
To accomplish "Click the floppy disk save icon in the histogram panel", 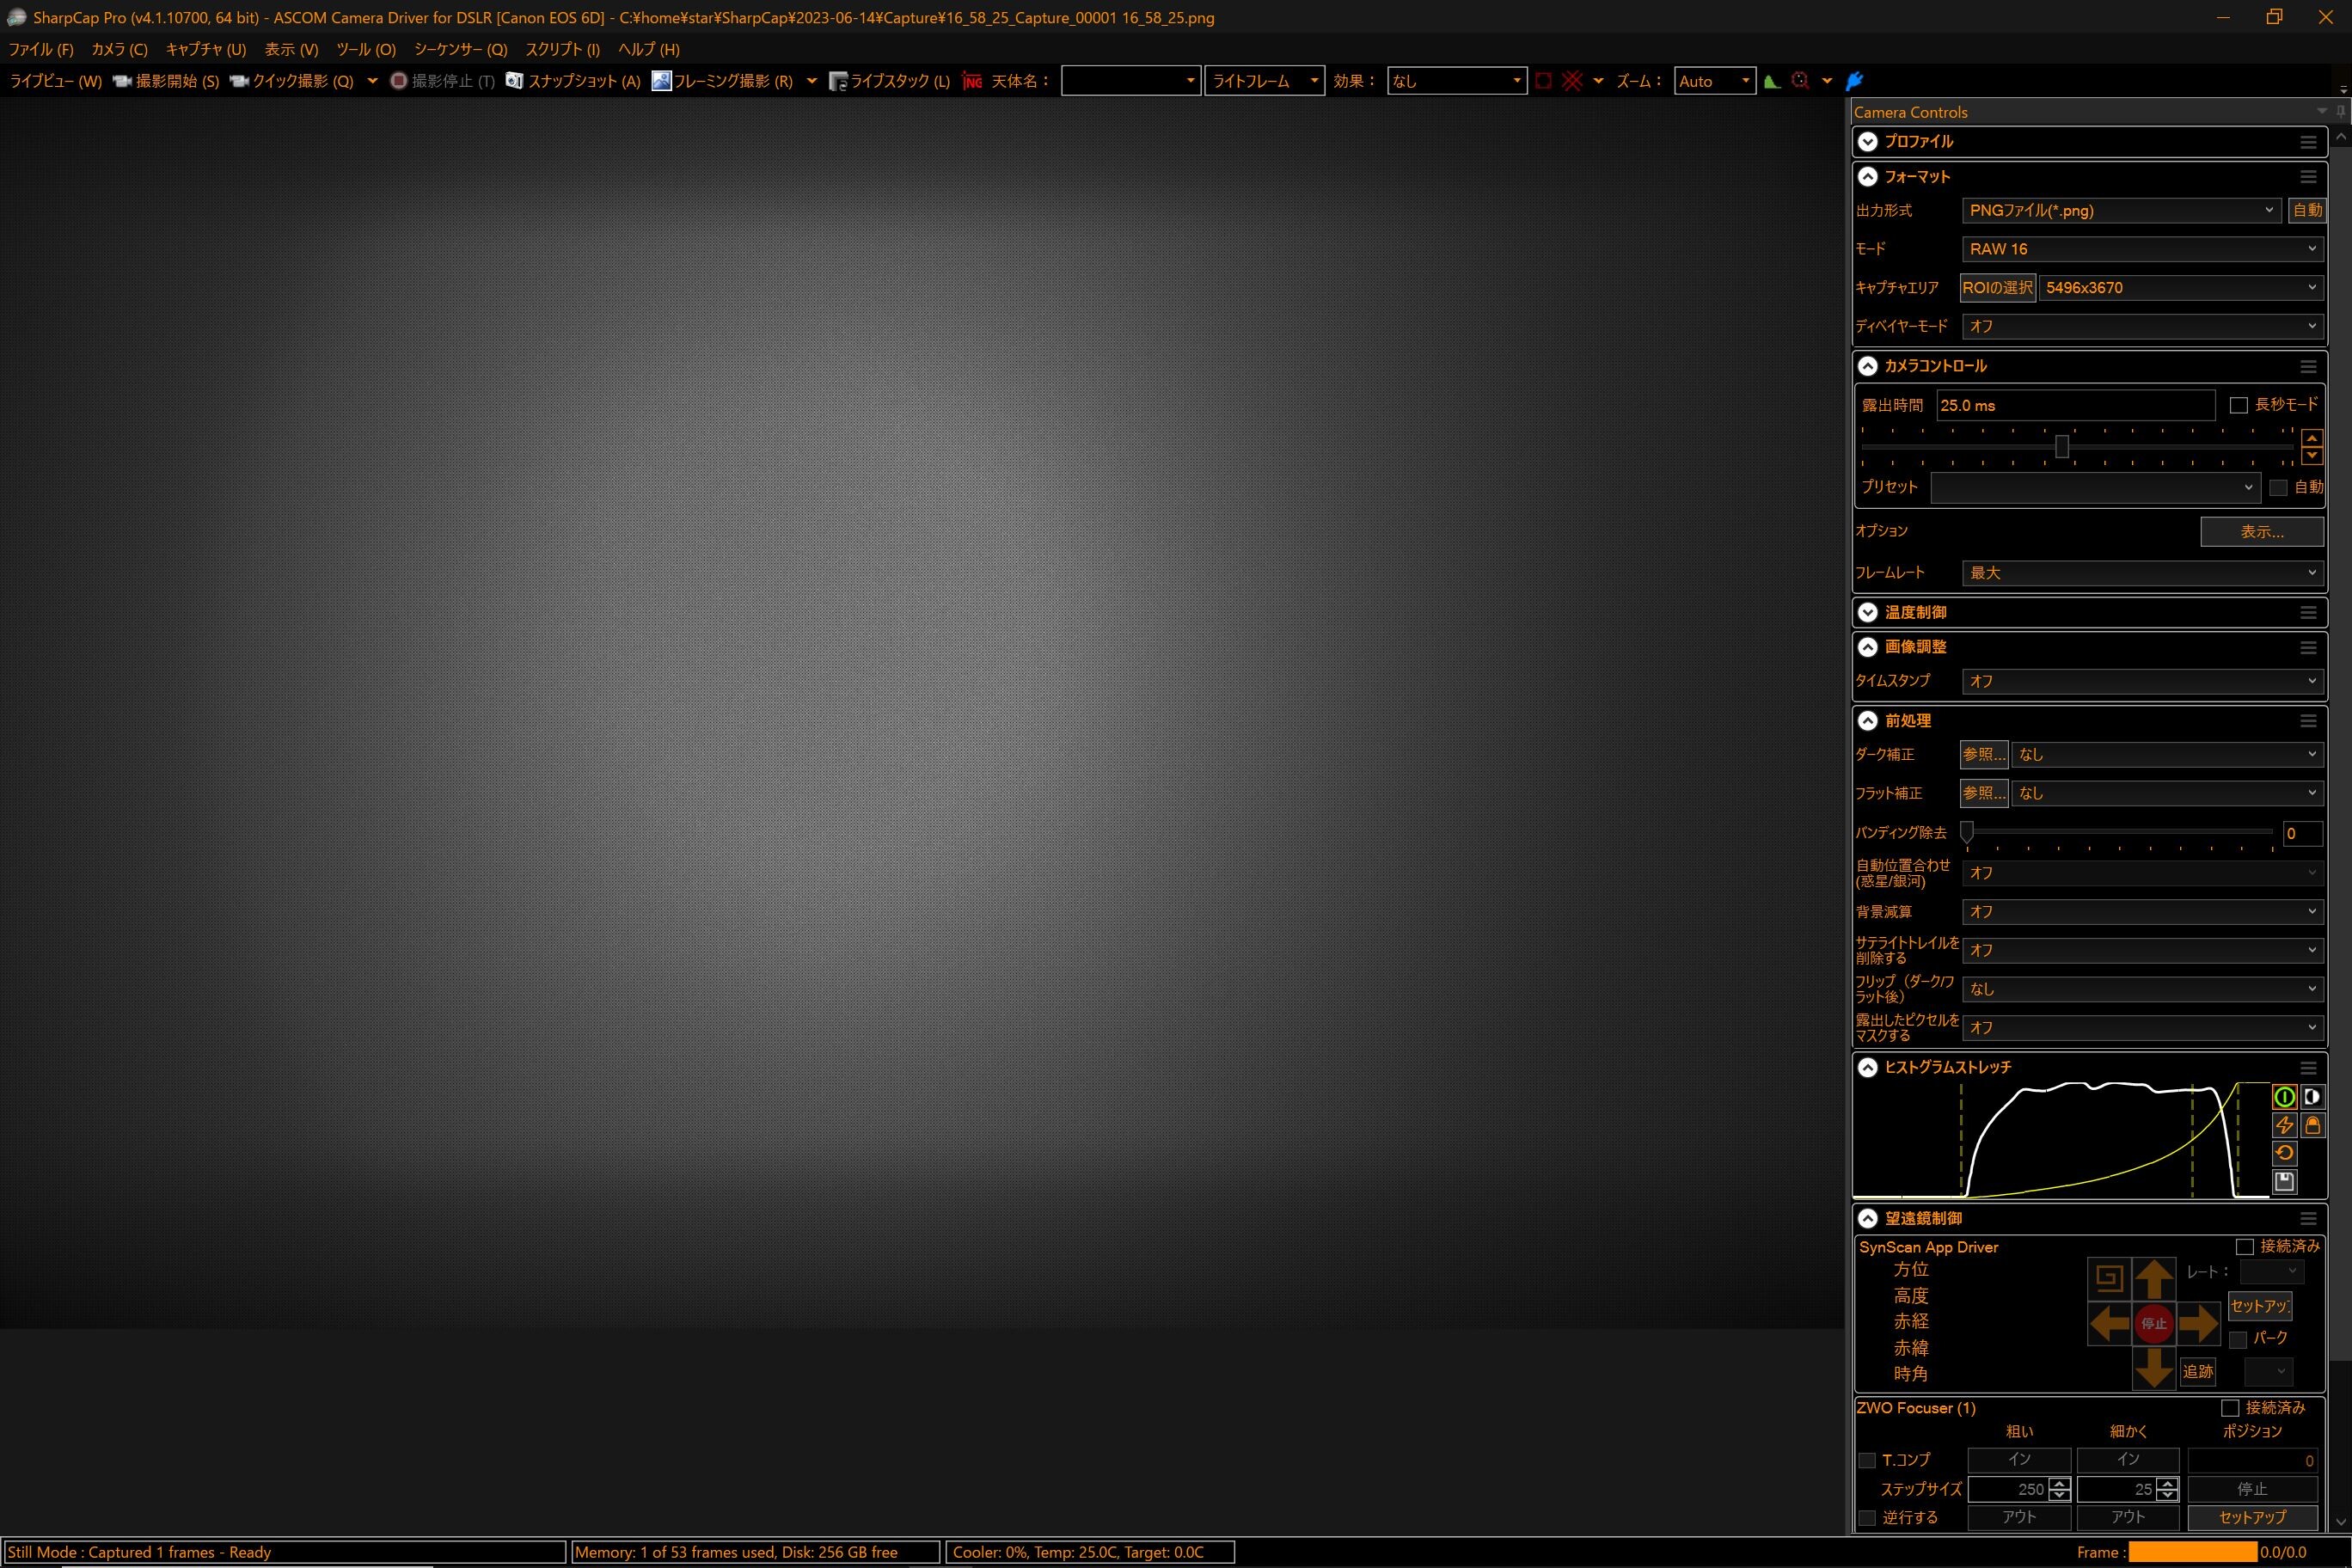I will tap(2284, 1181).
